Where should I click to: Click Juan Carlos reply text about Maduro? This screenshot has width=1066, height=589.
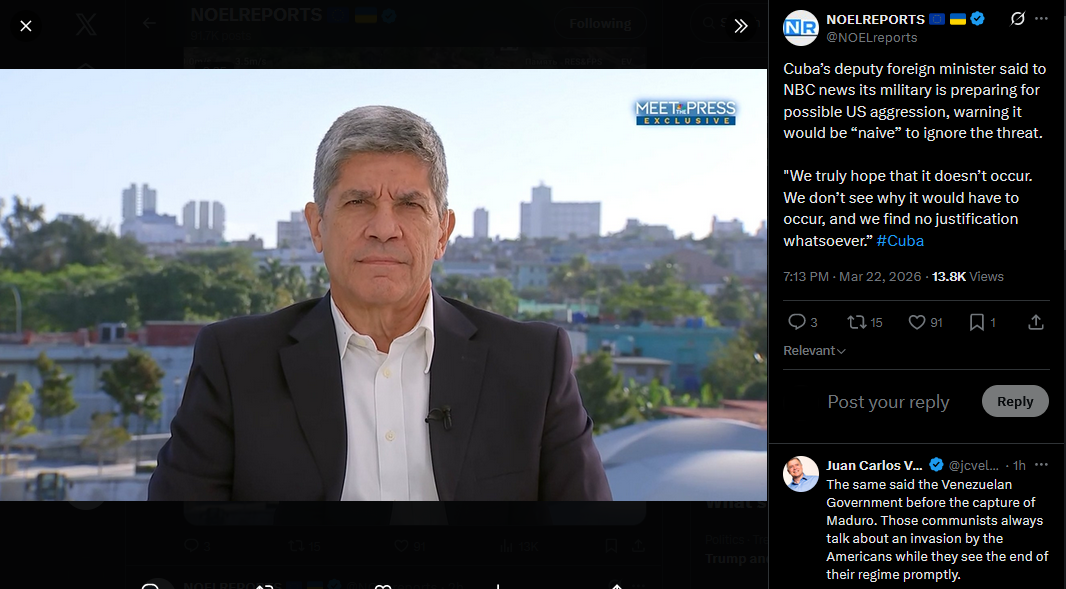(x=937, y=529)
